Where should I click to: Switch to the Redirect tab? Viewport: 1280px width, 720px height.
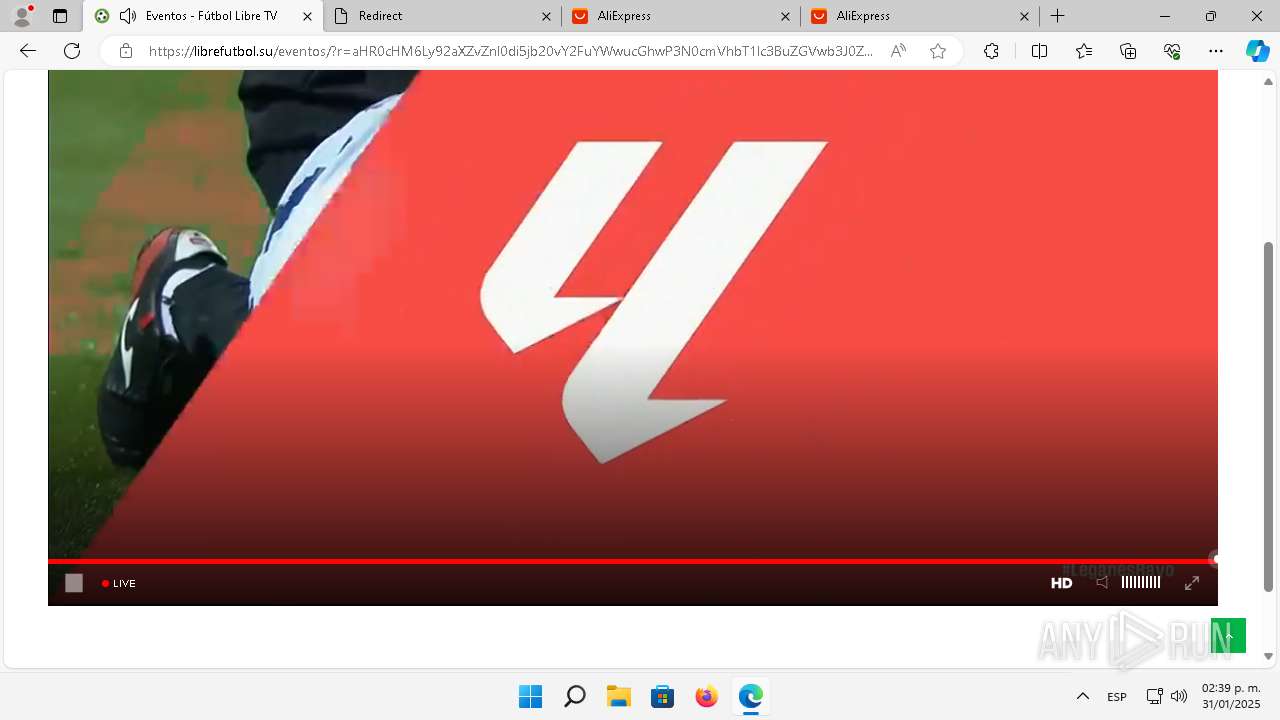pos(443,16)
